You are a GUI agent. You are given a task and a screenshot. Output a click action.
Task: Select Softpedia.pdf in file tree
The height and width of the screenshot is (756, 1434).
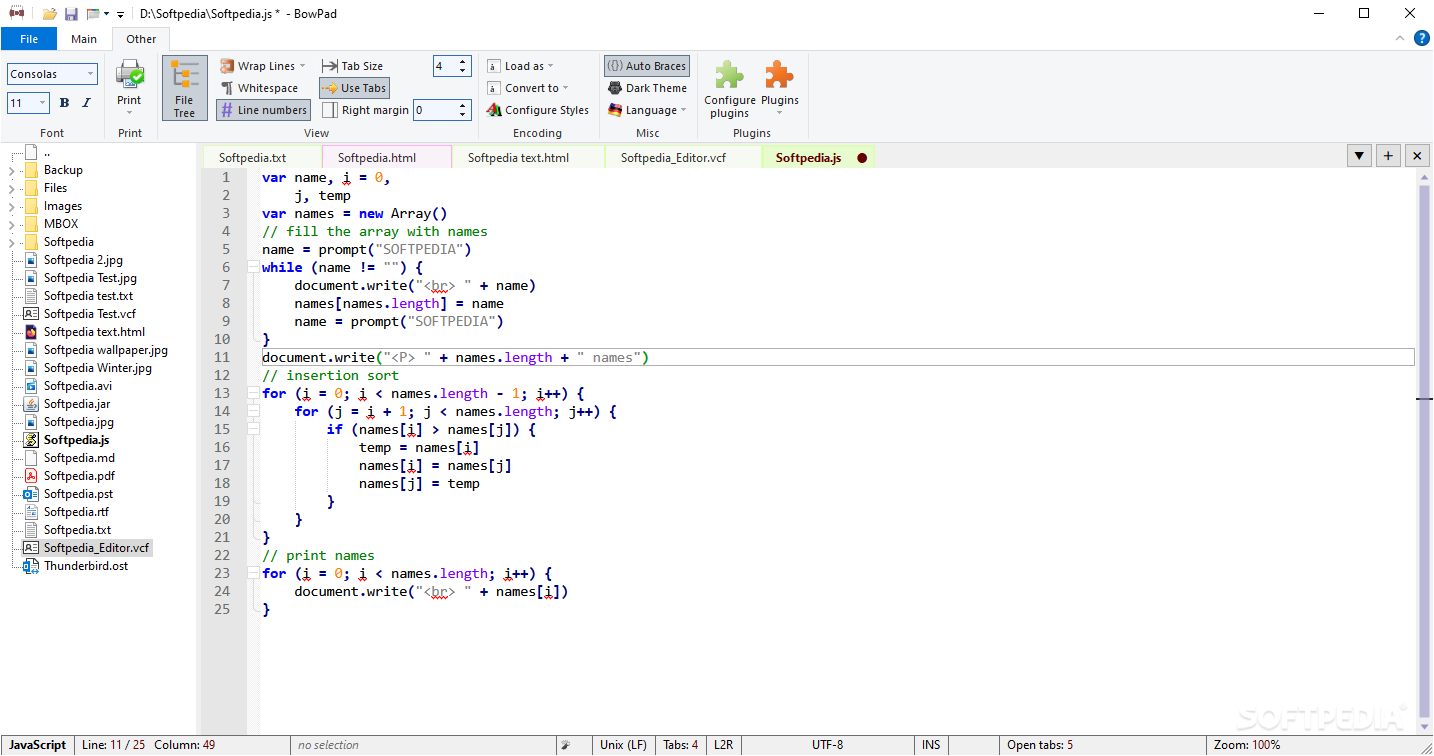tap(78, 476)
